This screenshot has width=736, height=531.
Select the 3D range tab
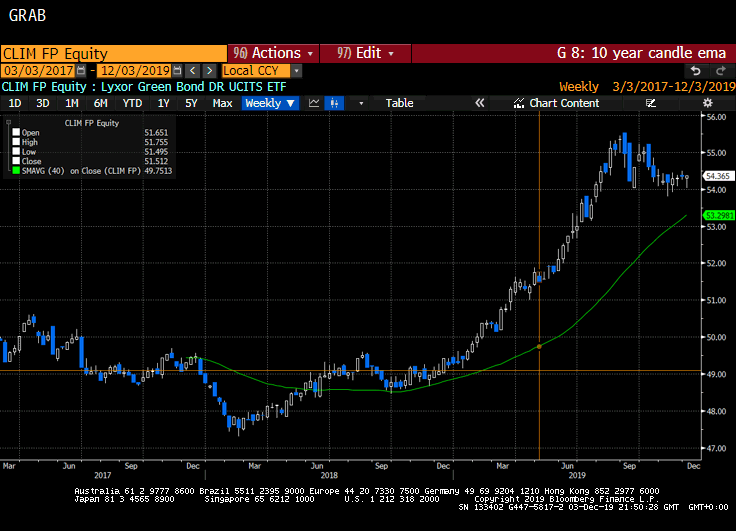[43, 103]
